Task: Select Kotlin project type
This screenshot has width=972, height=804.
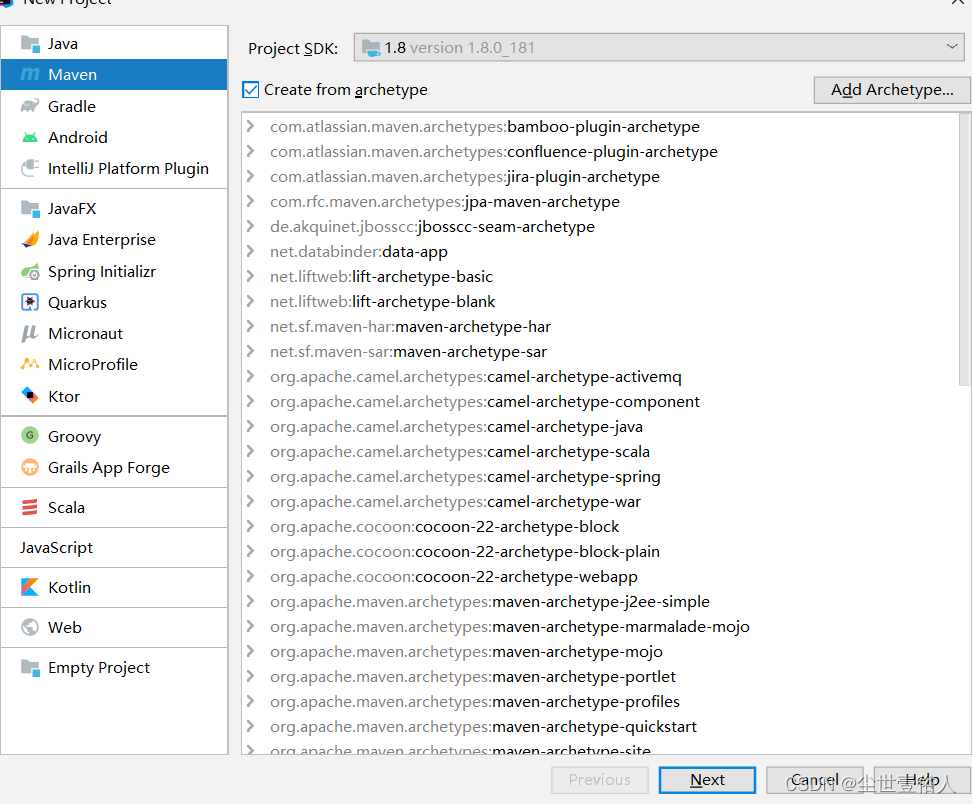Action: [114, 587]
